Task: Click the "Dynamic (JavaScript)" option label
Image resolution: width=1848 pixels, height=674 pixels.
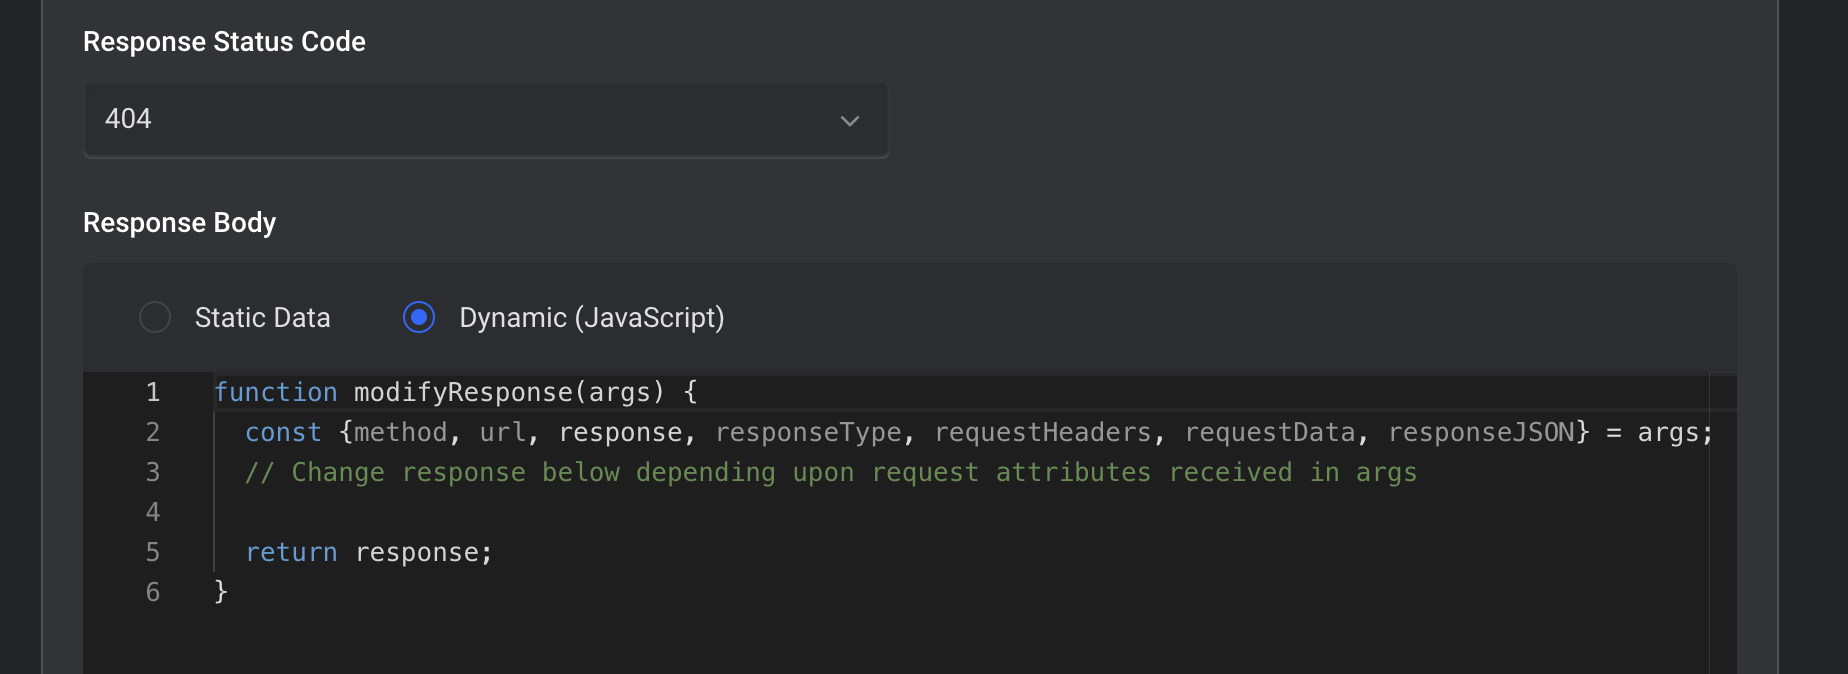Action: [591, 318]
